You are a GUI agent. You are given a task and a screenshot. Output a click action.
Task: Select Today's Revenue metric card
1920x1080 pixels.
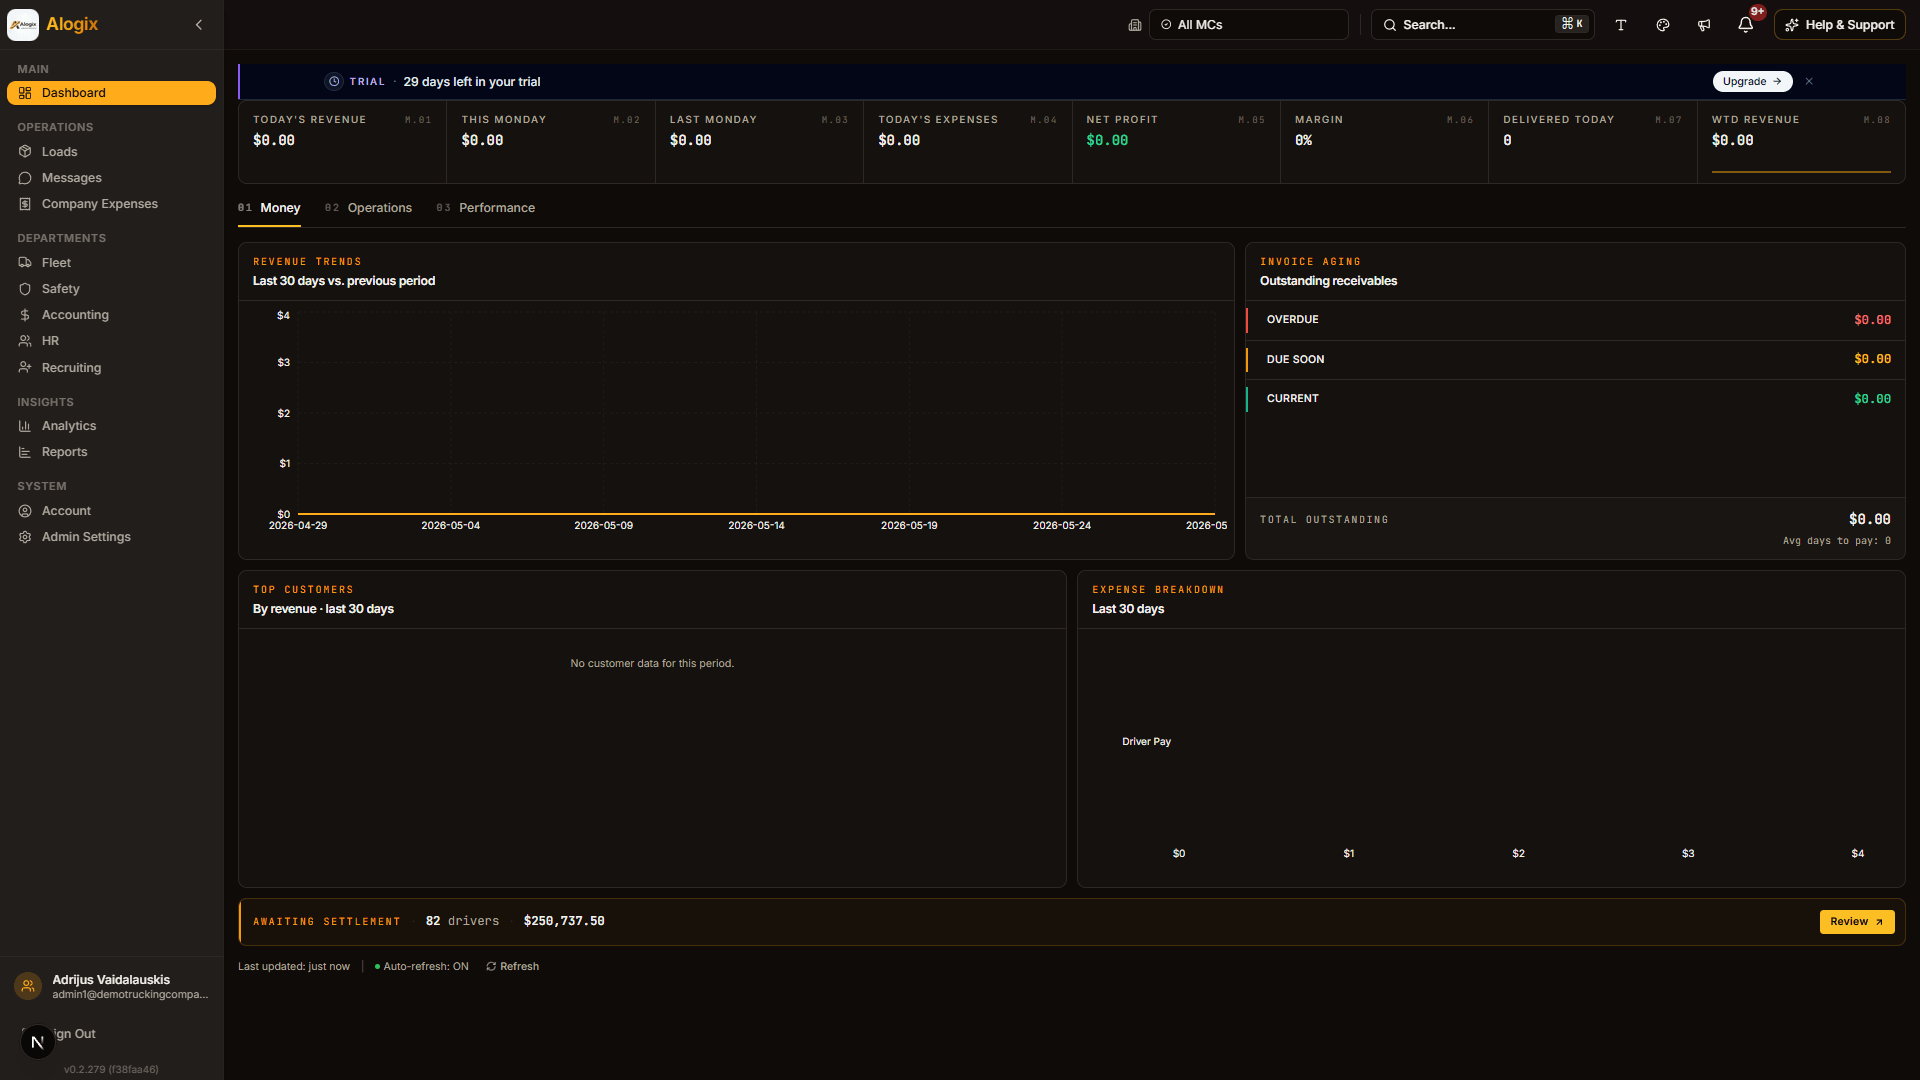[x=342, y=142]
